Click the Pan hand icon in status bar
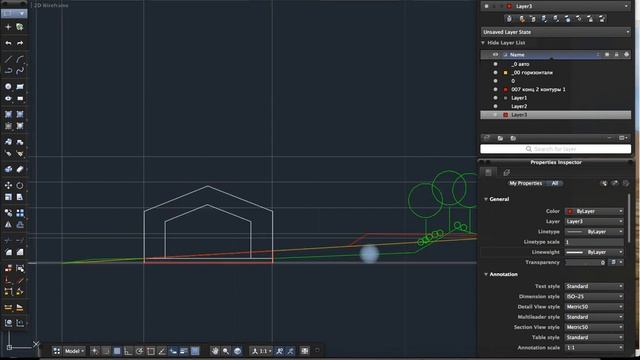Image resolution: width=640 pixels, height=360 pixels. click(x=215, y=351)
